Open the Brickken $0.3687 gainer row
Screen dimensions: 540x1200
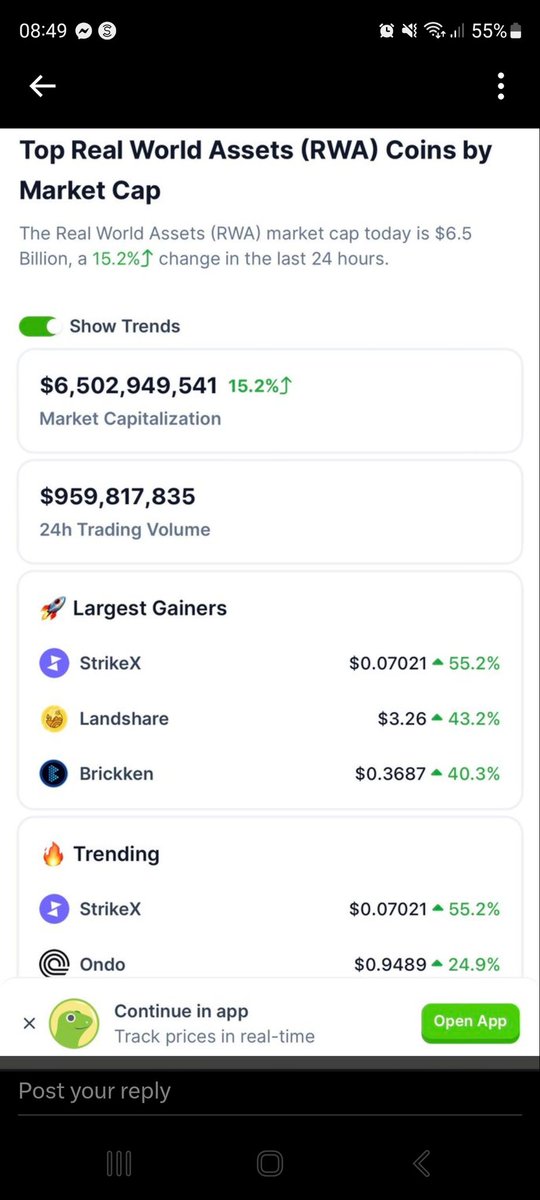point(270,773)
